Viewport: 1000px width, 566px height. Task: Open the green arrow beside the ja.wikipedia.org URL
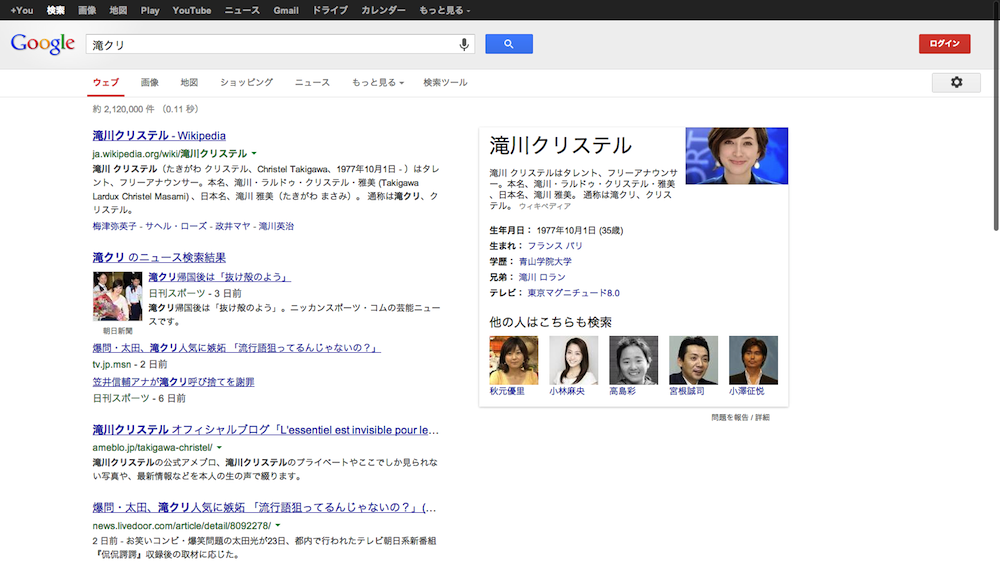click(x=254, y=154)
